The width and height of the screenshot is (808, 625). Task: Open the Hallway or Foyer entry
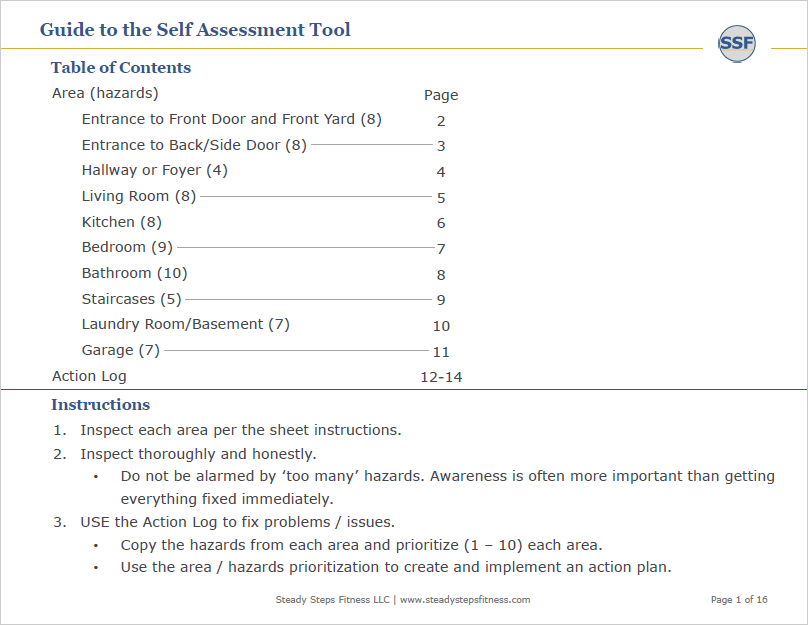[155, 170]
